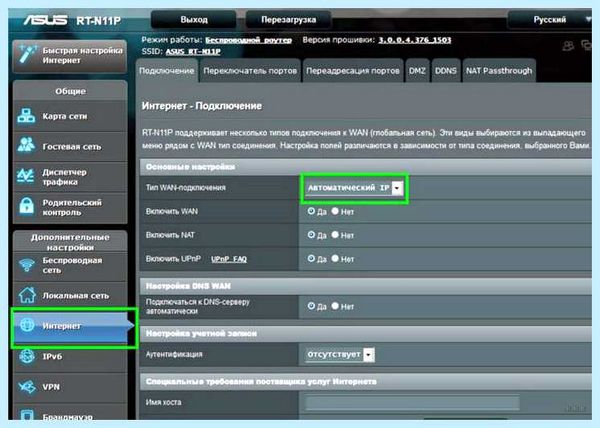Screen dimensions: 600x428
Task: Click the ASUS logo
Action: tap(45, 20)
